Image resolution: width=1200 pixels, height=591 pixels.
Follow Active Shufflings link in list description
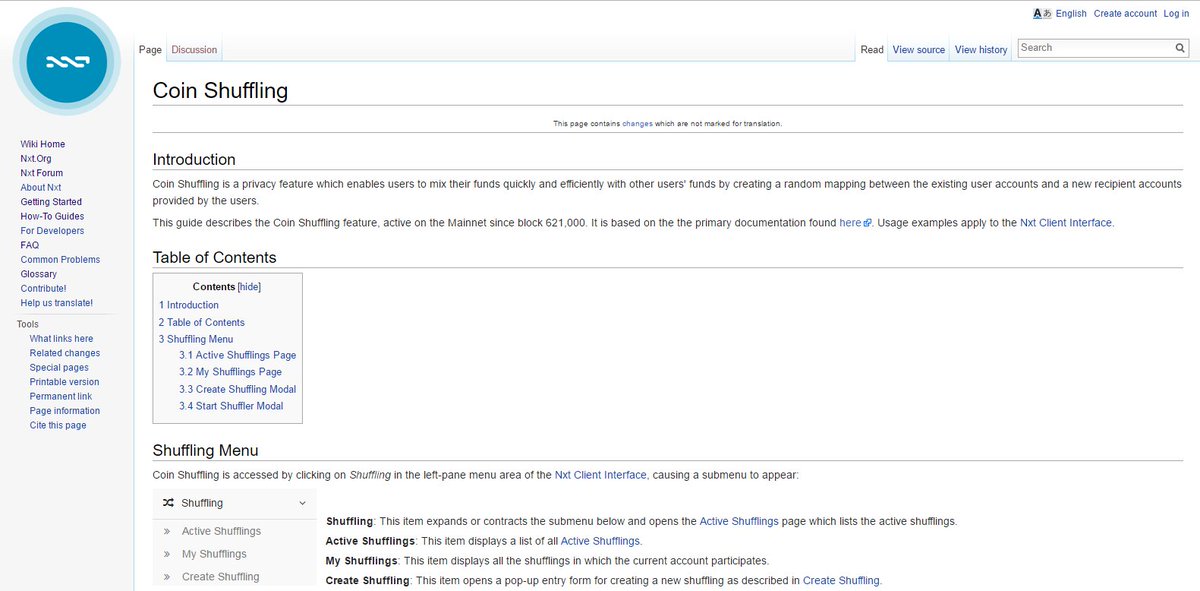click(x=600, y=541)
